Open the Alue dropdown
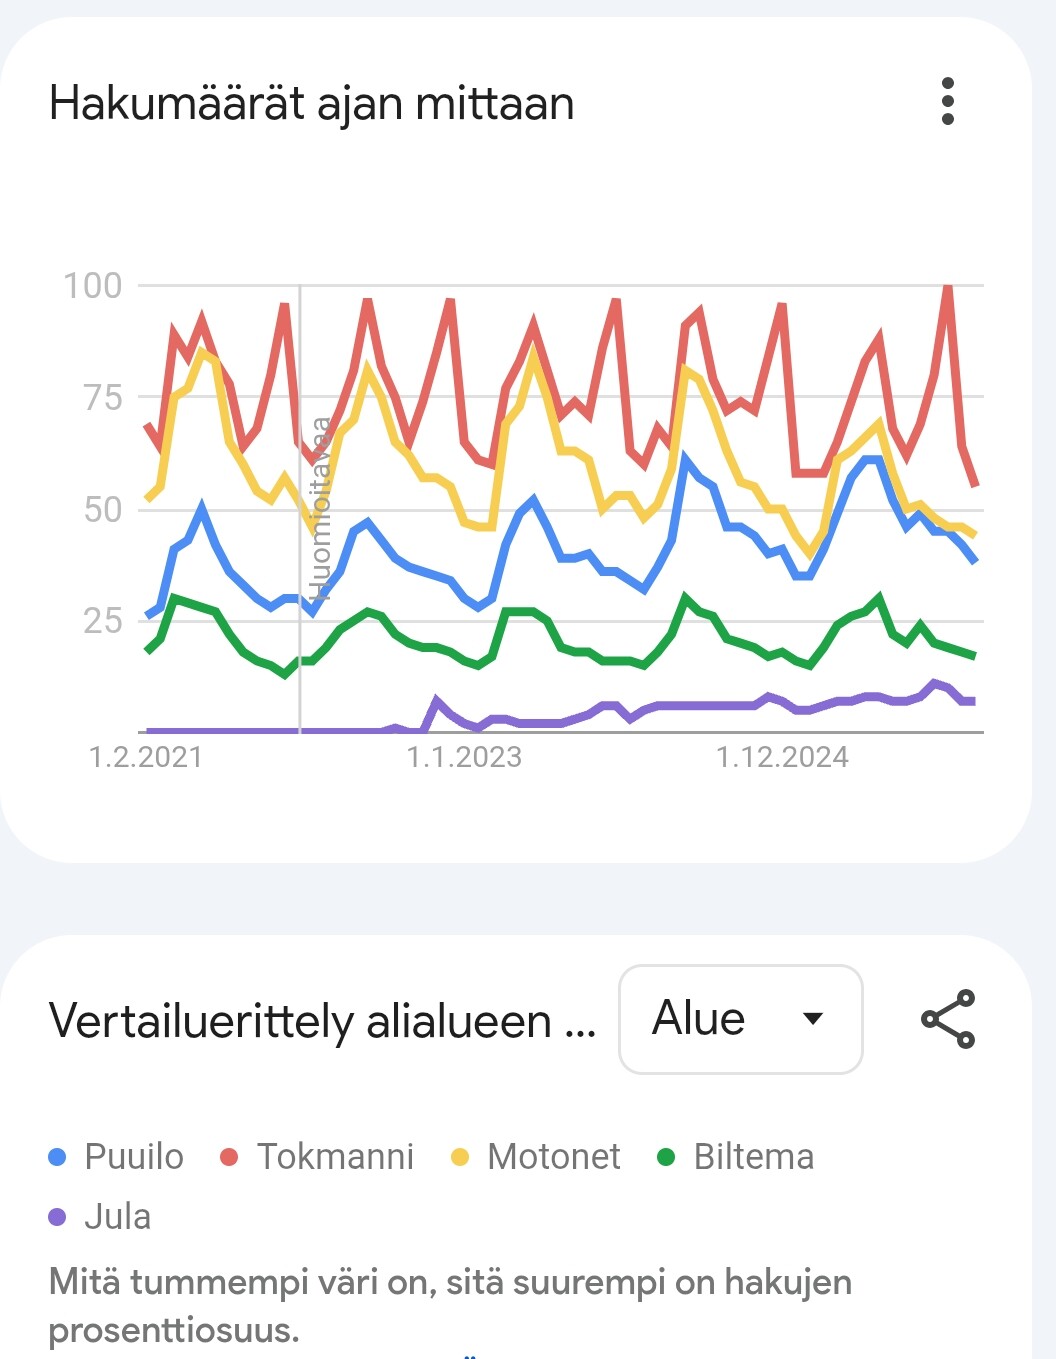The width and height of the screenshot is (1056, 1359). [740, 1019]
